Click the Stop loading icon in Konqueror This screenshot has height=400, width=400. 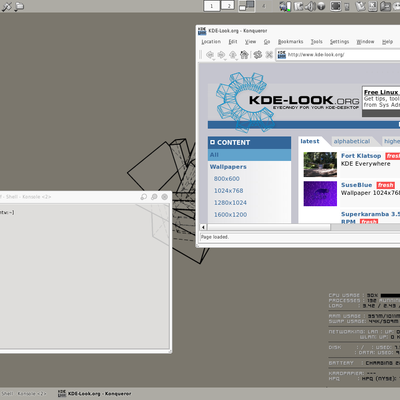point(269,55)
